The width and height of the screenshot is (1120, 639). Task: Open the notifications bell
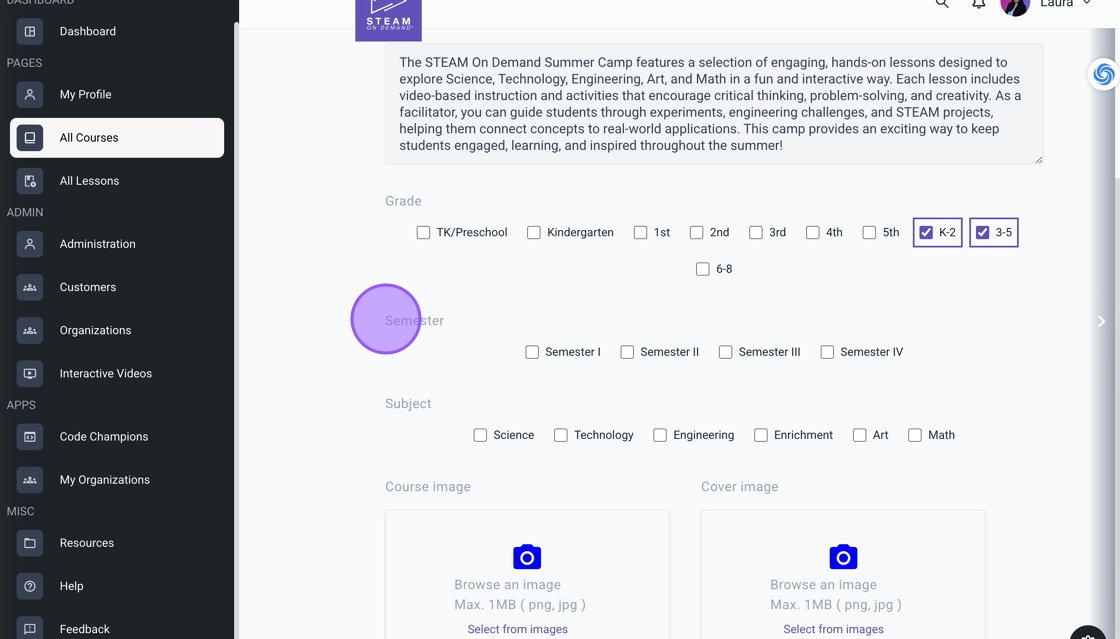point(979,5)
